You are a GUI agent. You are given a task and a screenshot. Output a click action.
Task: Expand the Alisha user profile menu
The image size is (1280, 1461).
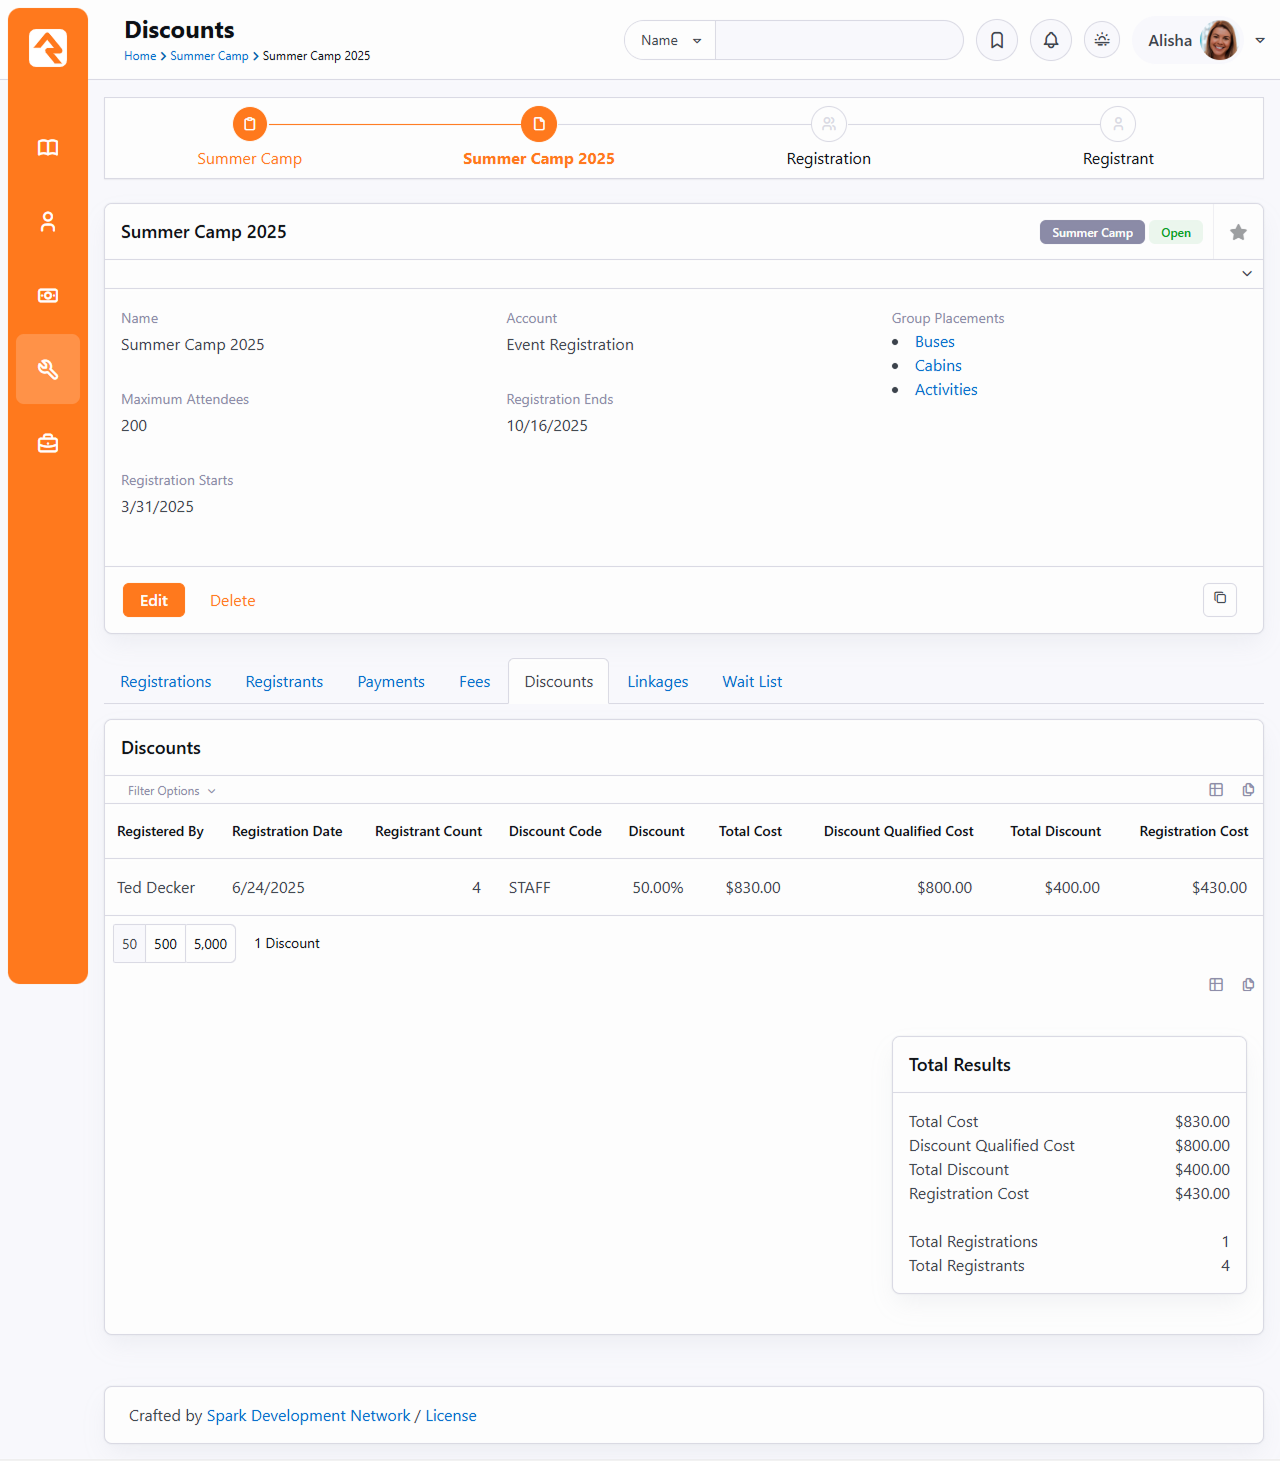pos(1260,40)
